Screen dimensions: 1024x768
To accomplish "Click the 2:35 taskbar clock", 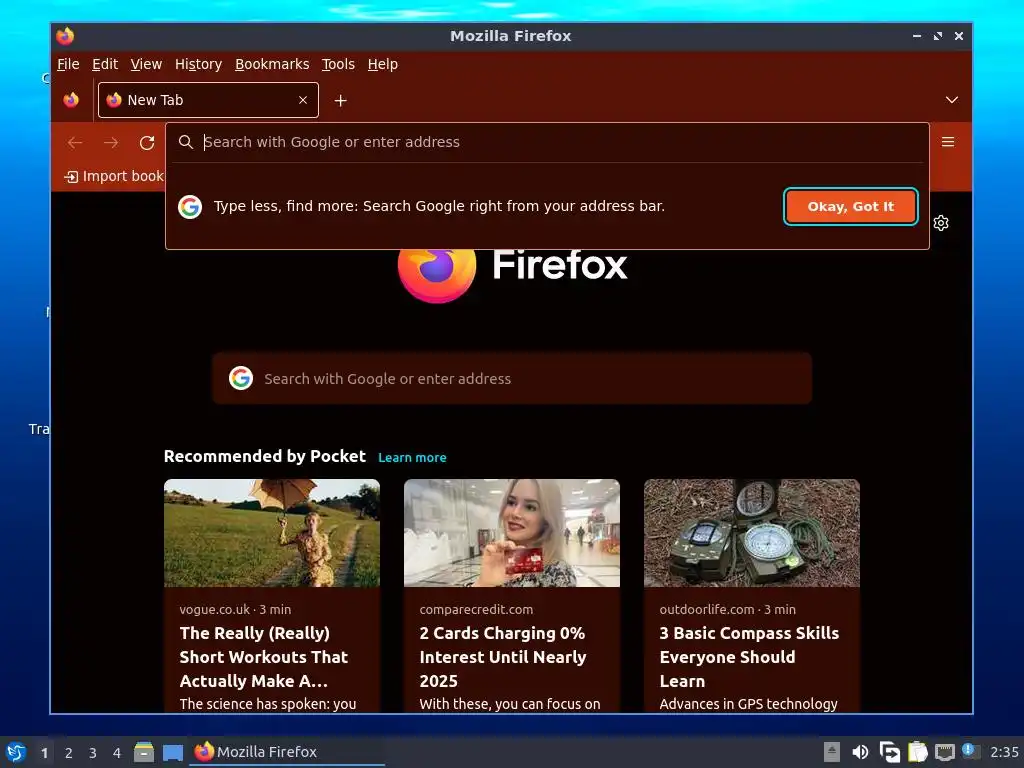I will tap(1004, 752).
